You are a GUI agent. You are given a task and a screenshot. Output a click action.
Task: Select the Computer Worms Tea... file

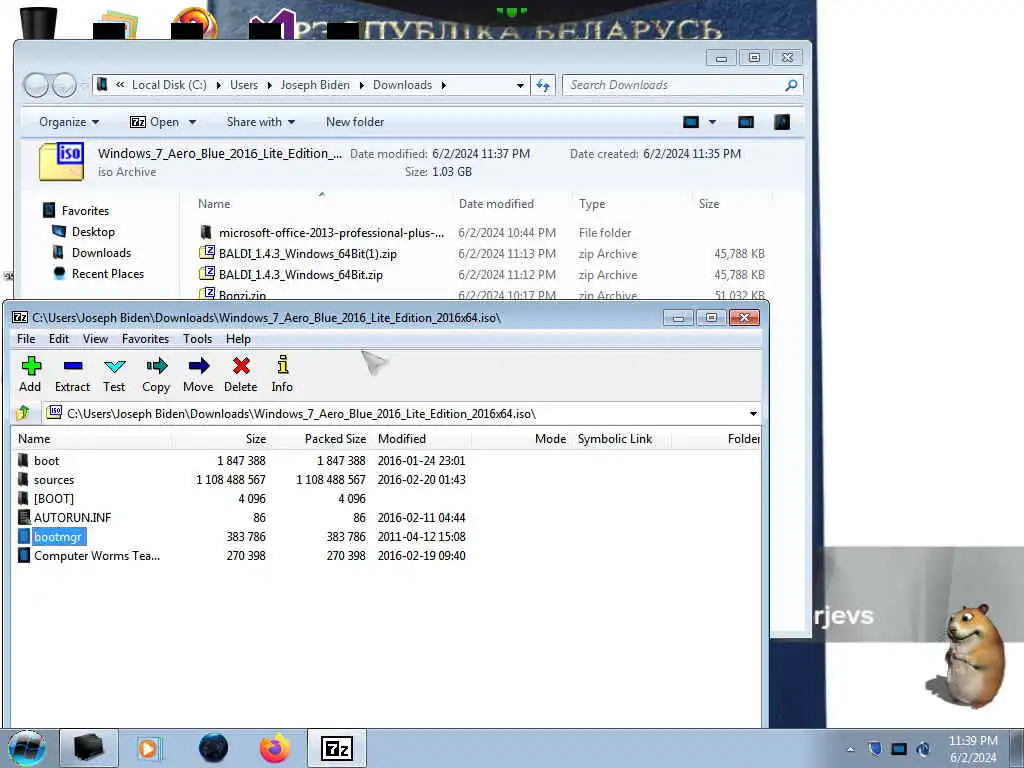pyautogui.click(x=97, y=556)
